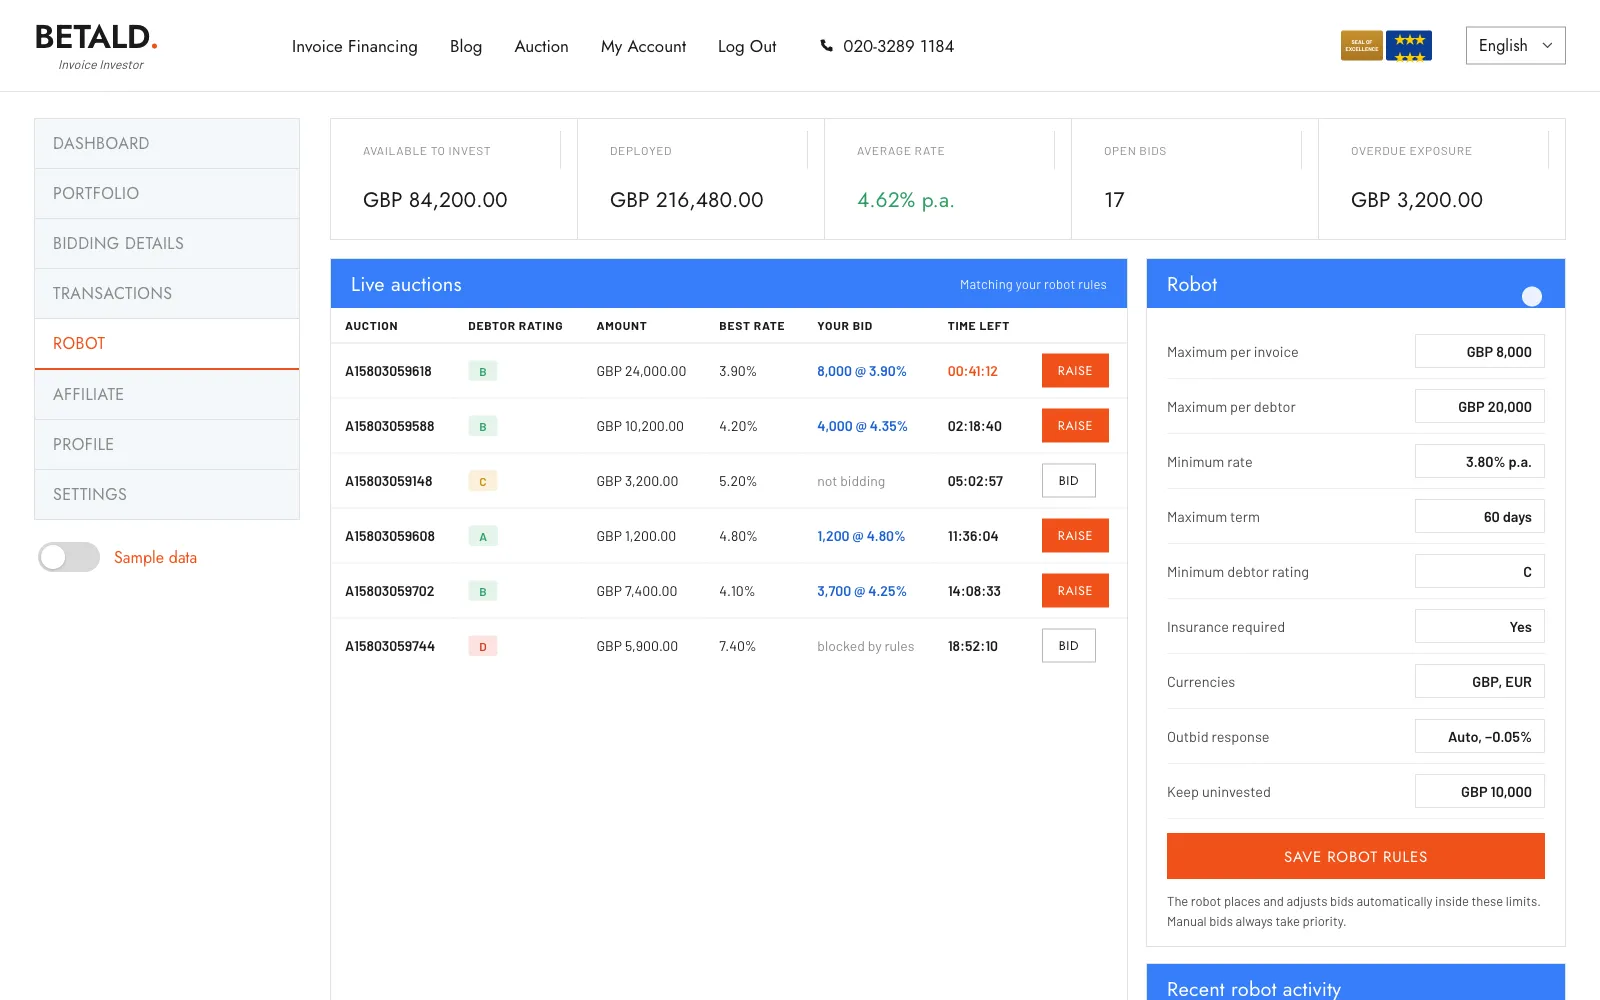Click BID for auction A15803059744
This screenshot has width=1600, height=1000.
click(x=1068, y=646)
